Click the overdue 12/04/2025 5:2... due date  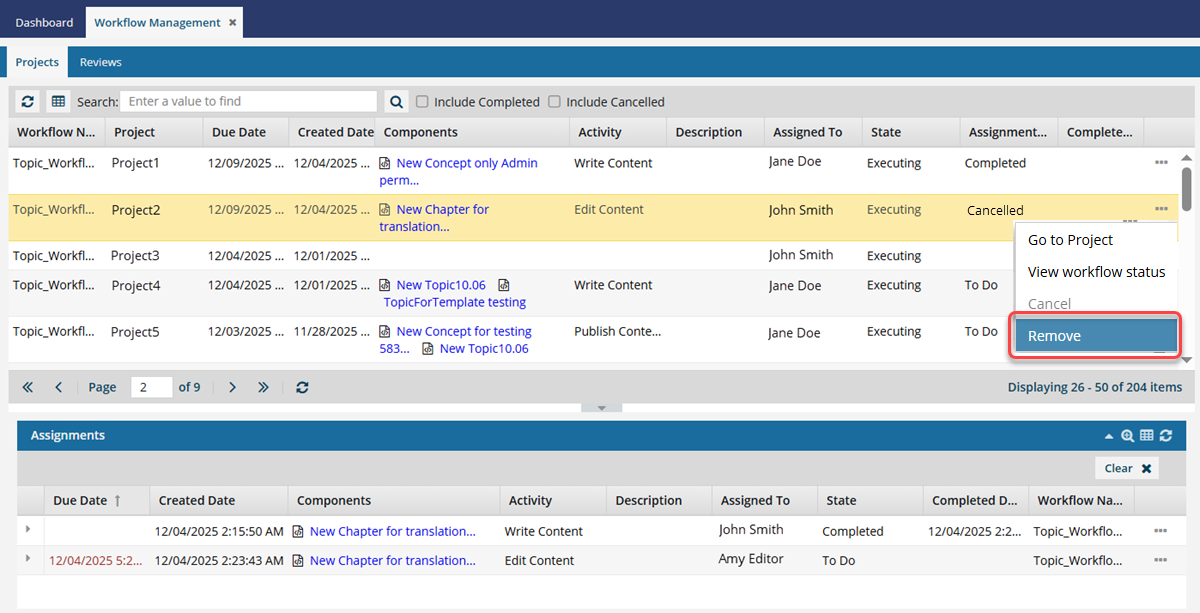coord(96,560)
